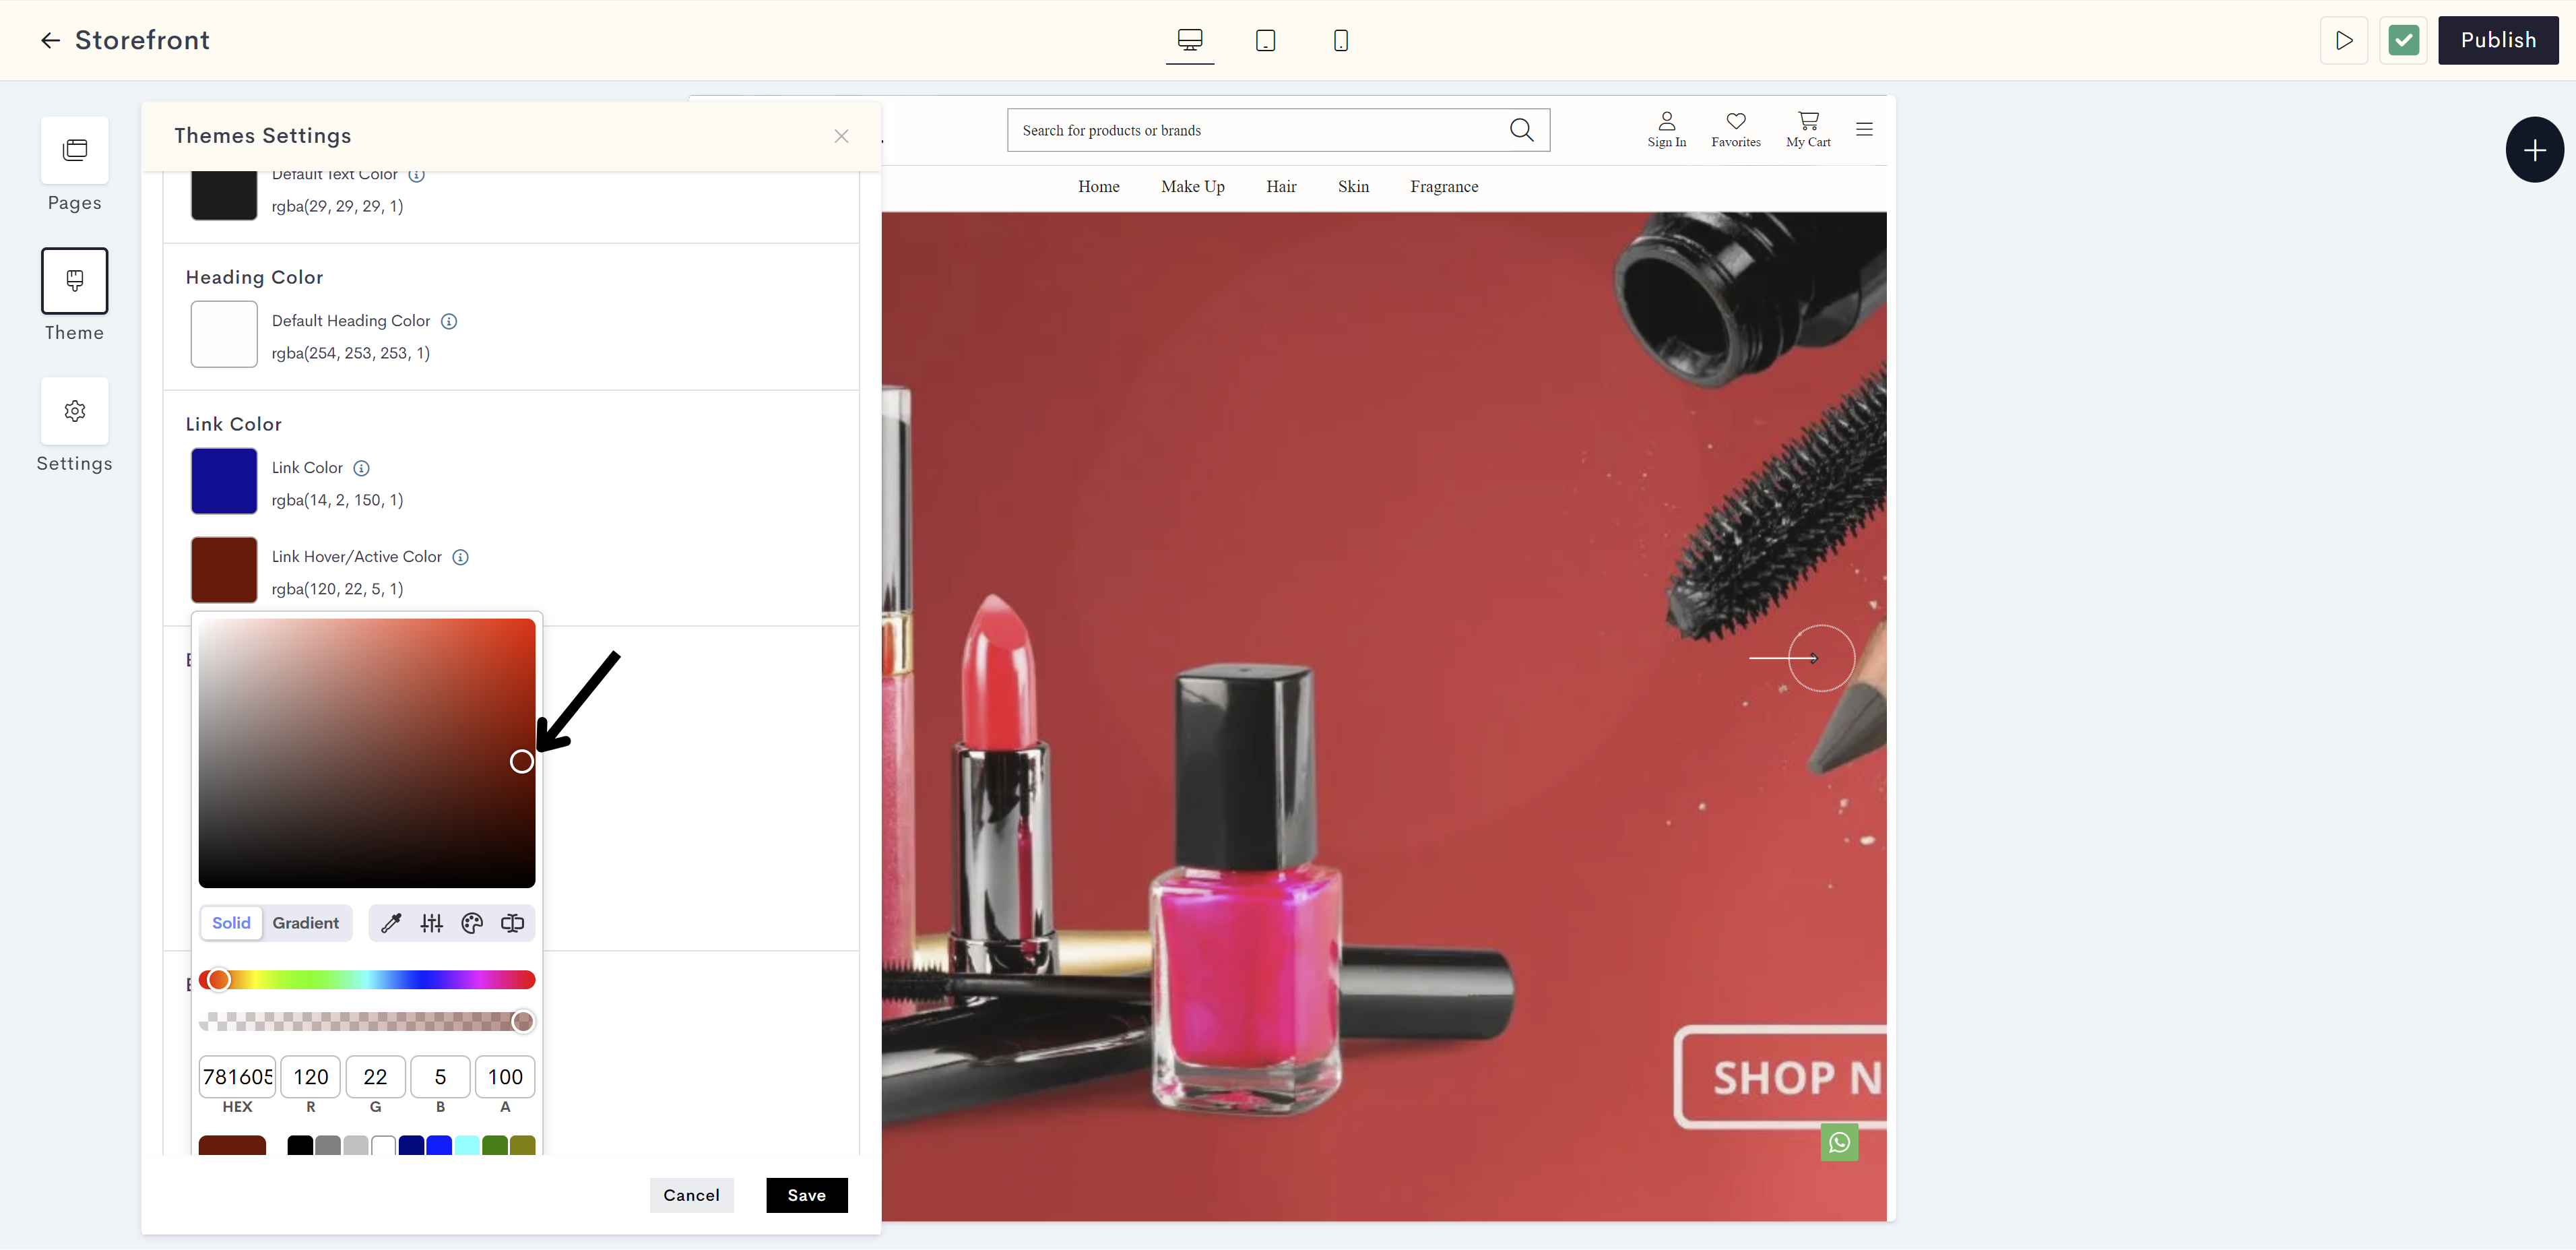Open the Make Up menu item
Screen dimensions: 2576x1250
point(1193,187)
